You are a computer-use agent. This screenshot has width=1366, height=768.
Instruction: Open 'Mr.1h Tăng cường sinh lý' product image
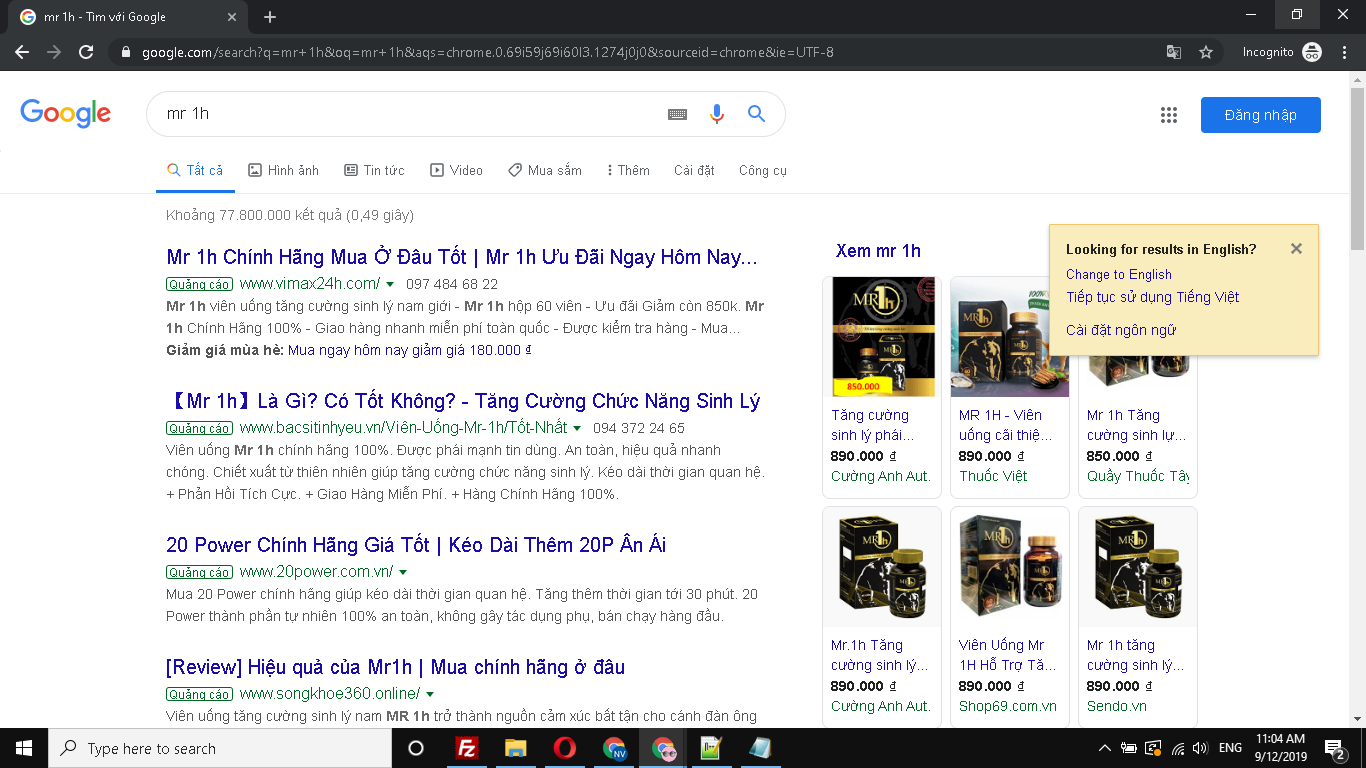coord(883,567)
